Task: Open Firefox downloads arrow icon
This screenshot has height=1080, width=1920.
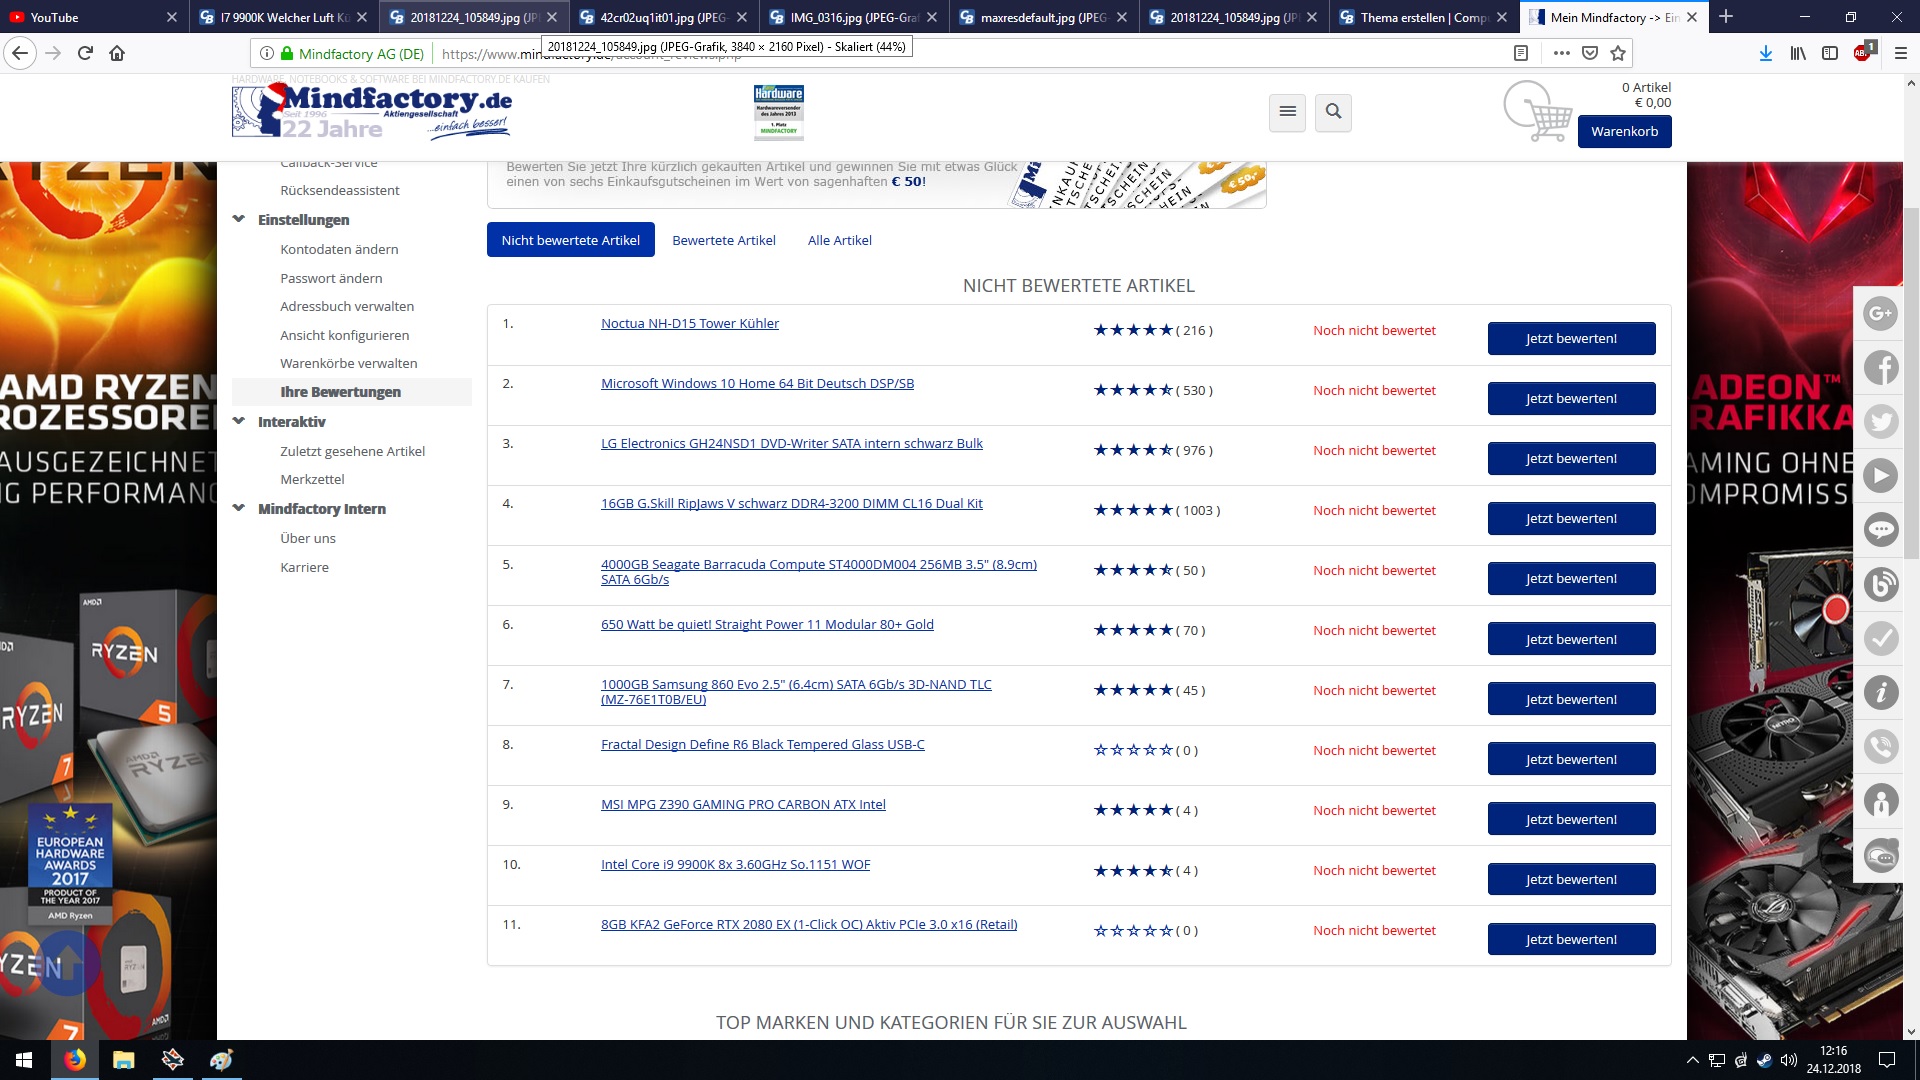Action: tap(1766, 53)
